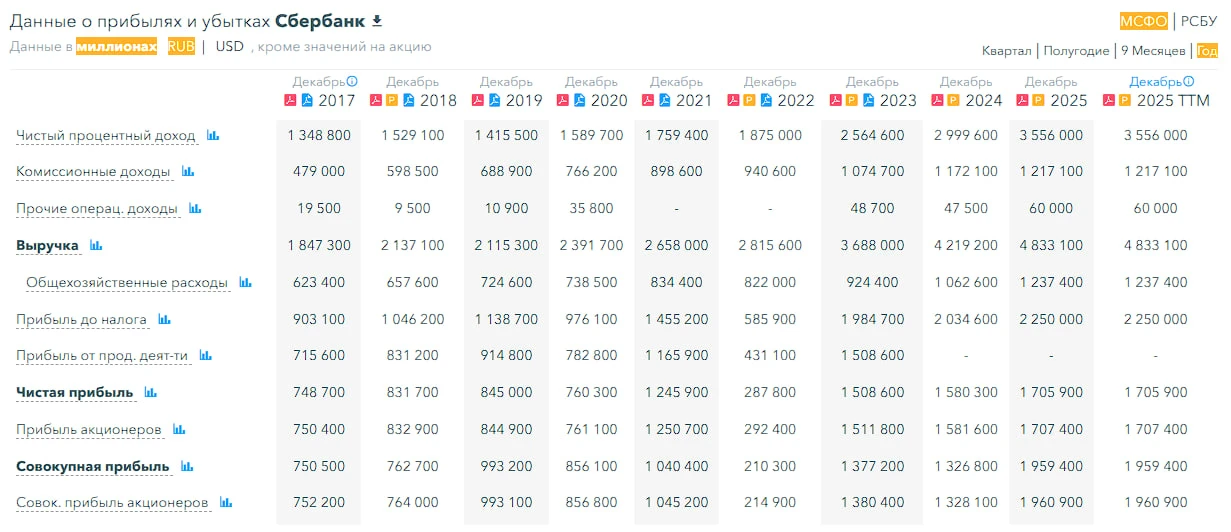Screen dimensions: 1231x532
Task: Open chart icon for Комиссионные доходы
Action: pos(188,172)
